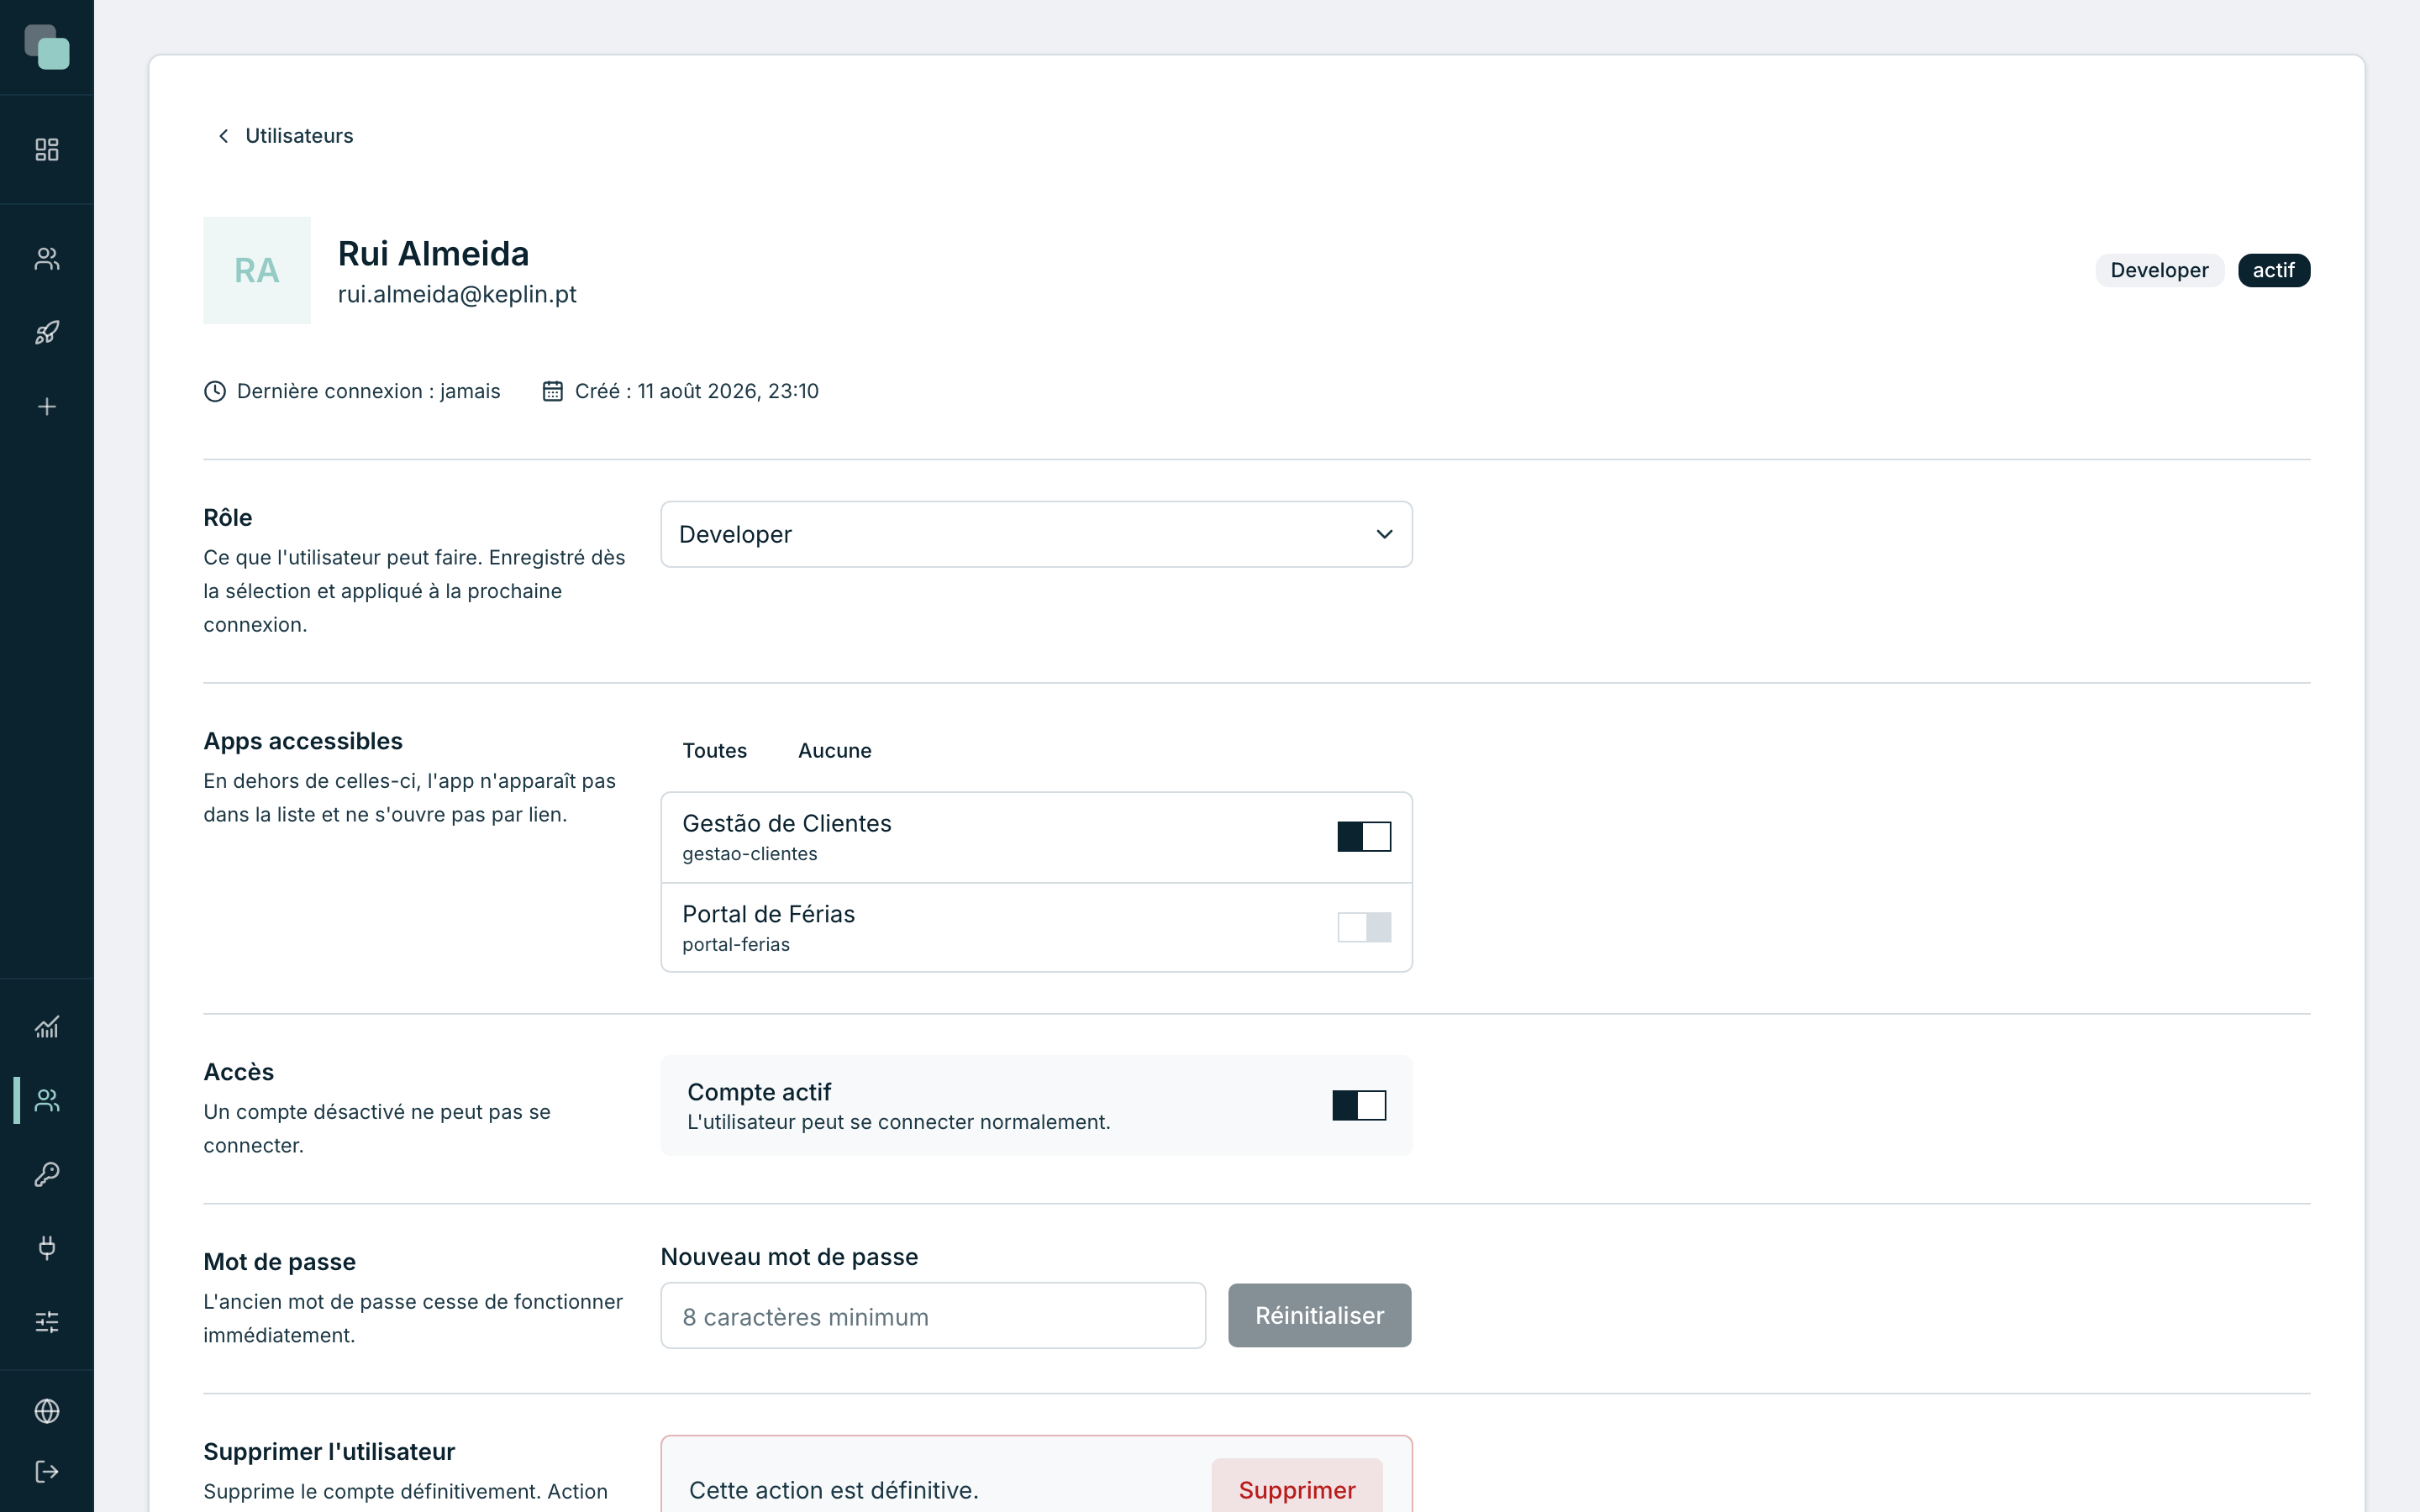The height and width of the screenshot is (1512, 2420).
Task: Click the Cette action est définitive text
Action: point(834,1490)
